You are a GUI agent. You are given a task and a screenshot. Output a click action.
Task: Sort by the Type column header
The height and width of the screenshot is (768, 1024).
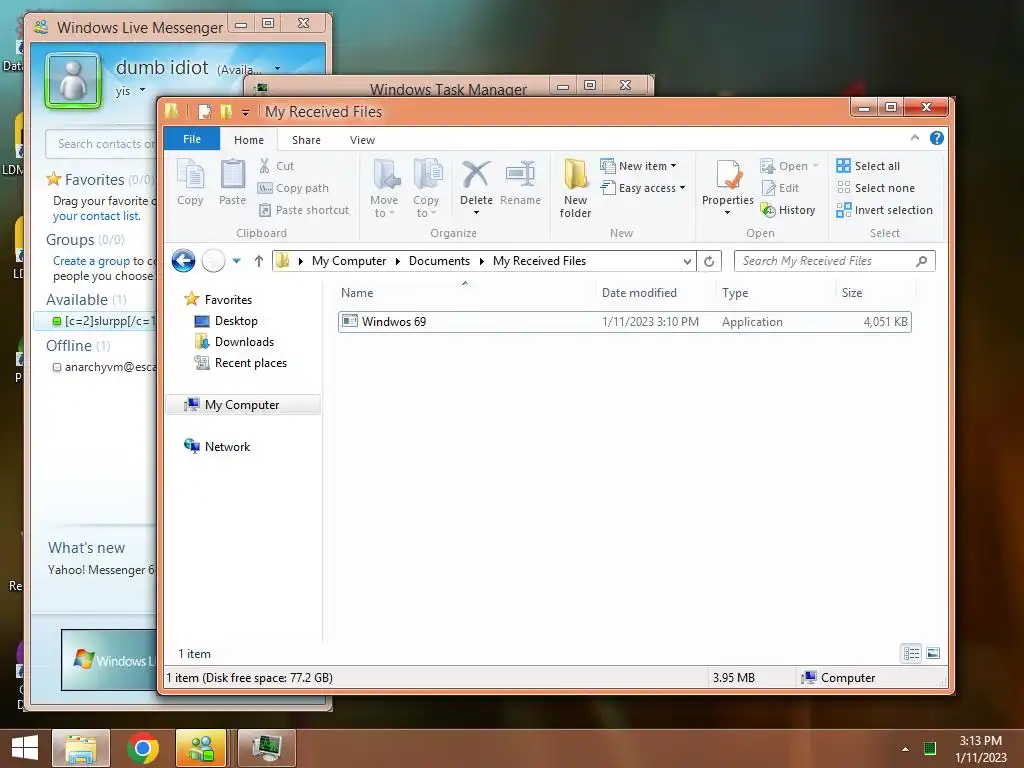point(775,293)
